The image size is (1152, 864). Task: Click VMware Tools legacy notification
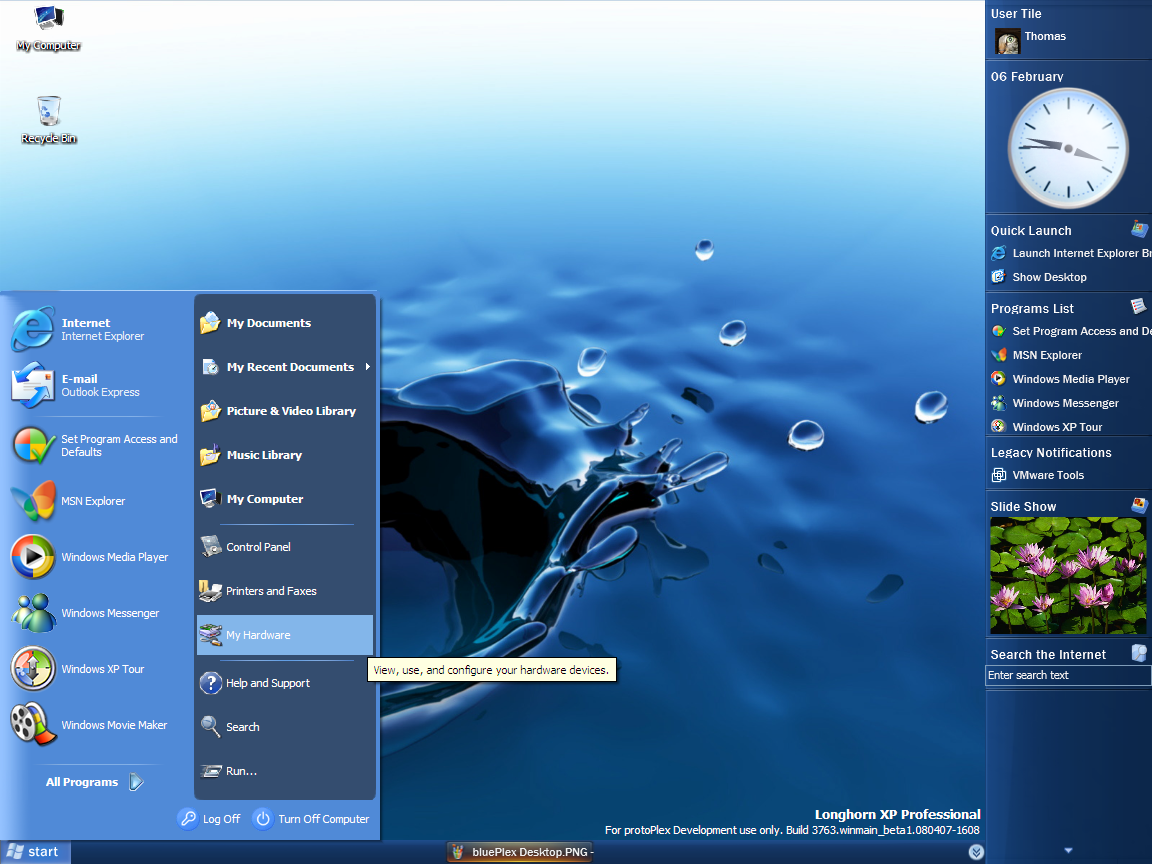pos(1037,475)
